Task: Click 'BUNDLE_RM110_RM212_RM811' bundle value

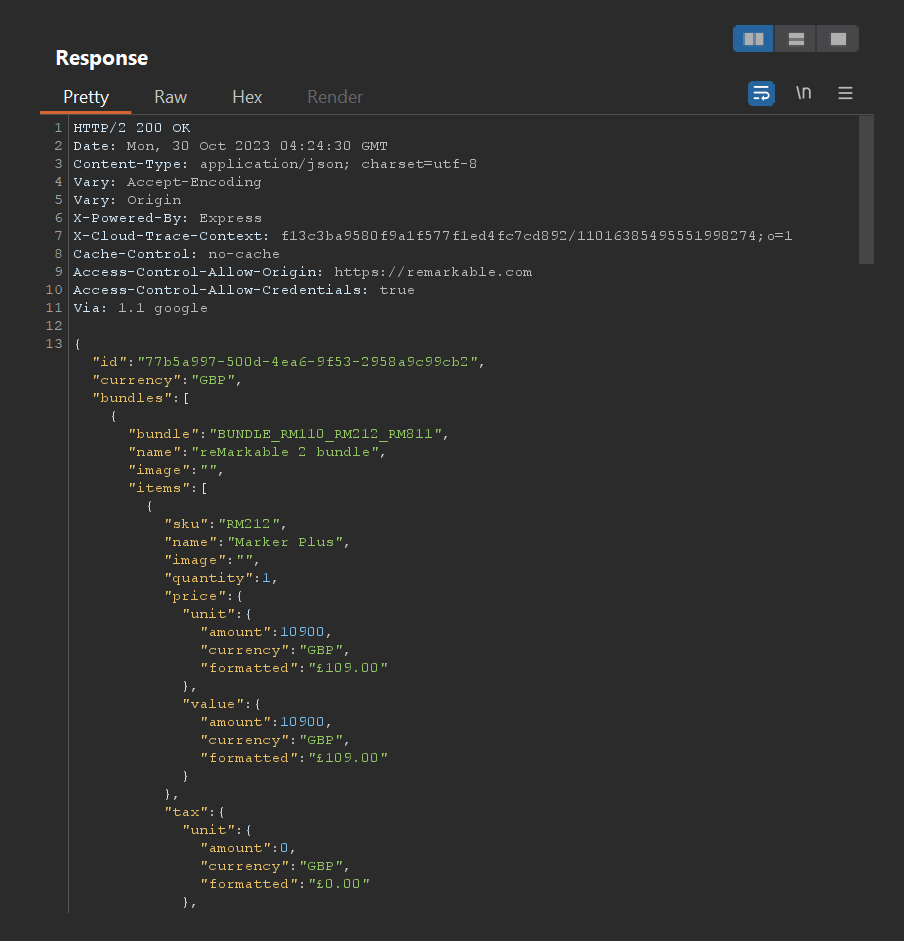Action: click(x=325, y=434)
